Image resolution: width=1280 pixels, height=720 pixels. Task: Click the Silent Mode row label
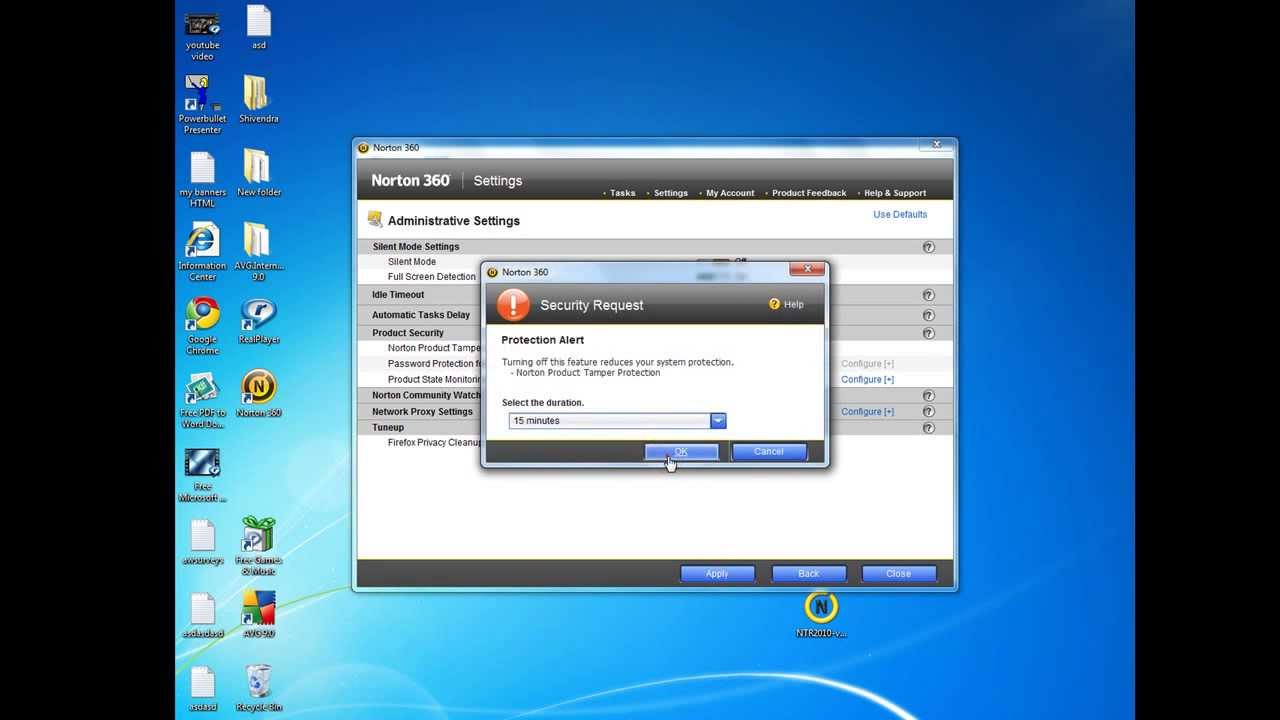point(412,262)
